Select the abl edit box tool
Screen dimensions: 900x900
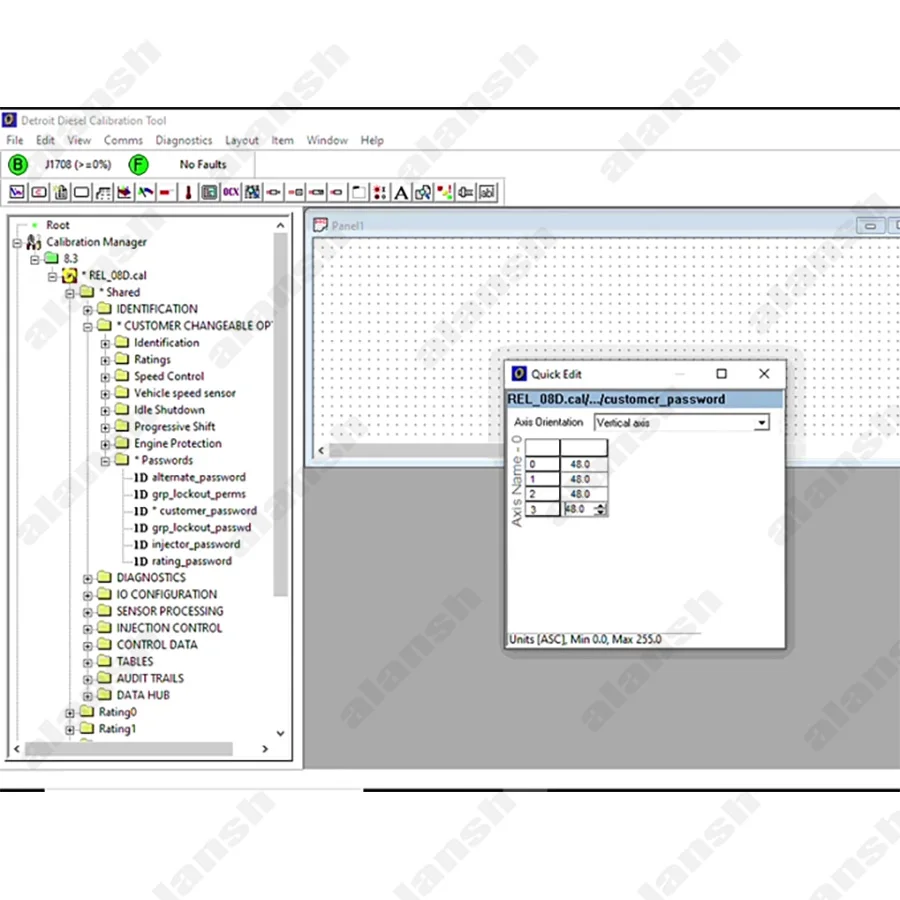487,192
